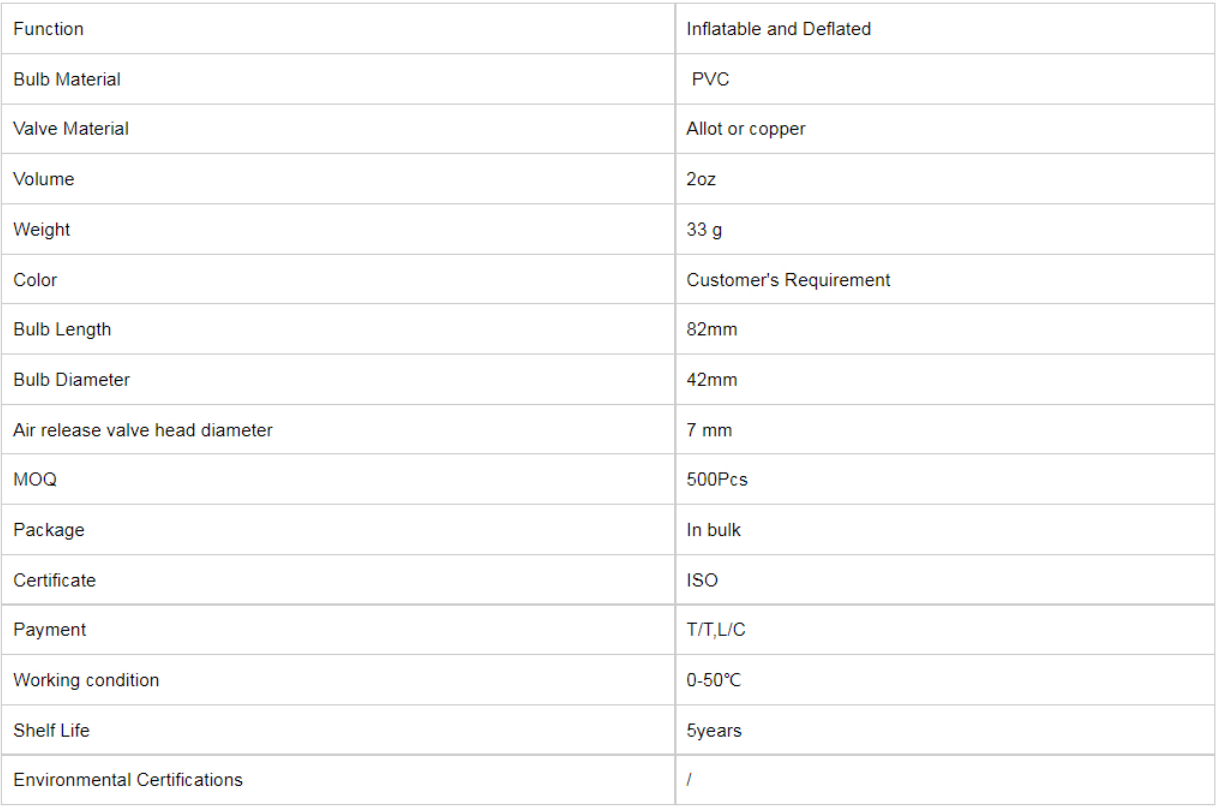The image size is (1221, 811).
Task: Select the 'Bulb Material' row label
Action: tap(66, 79)
